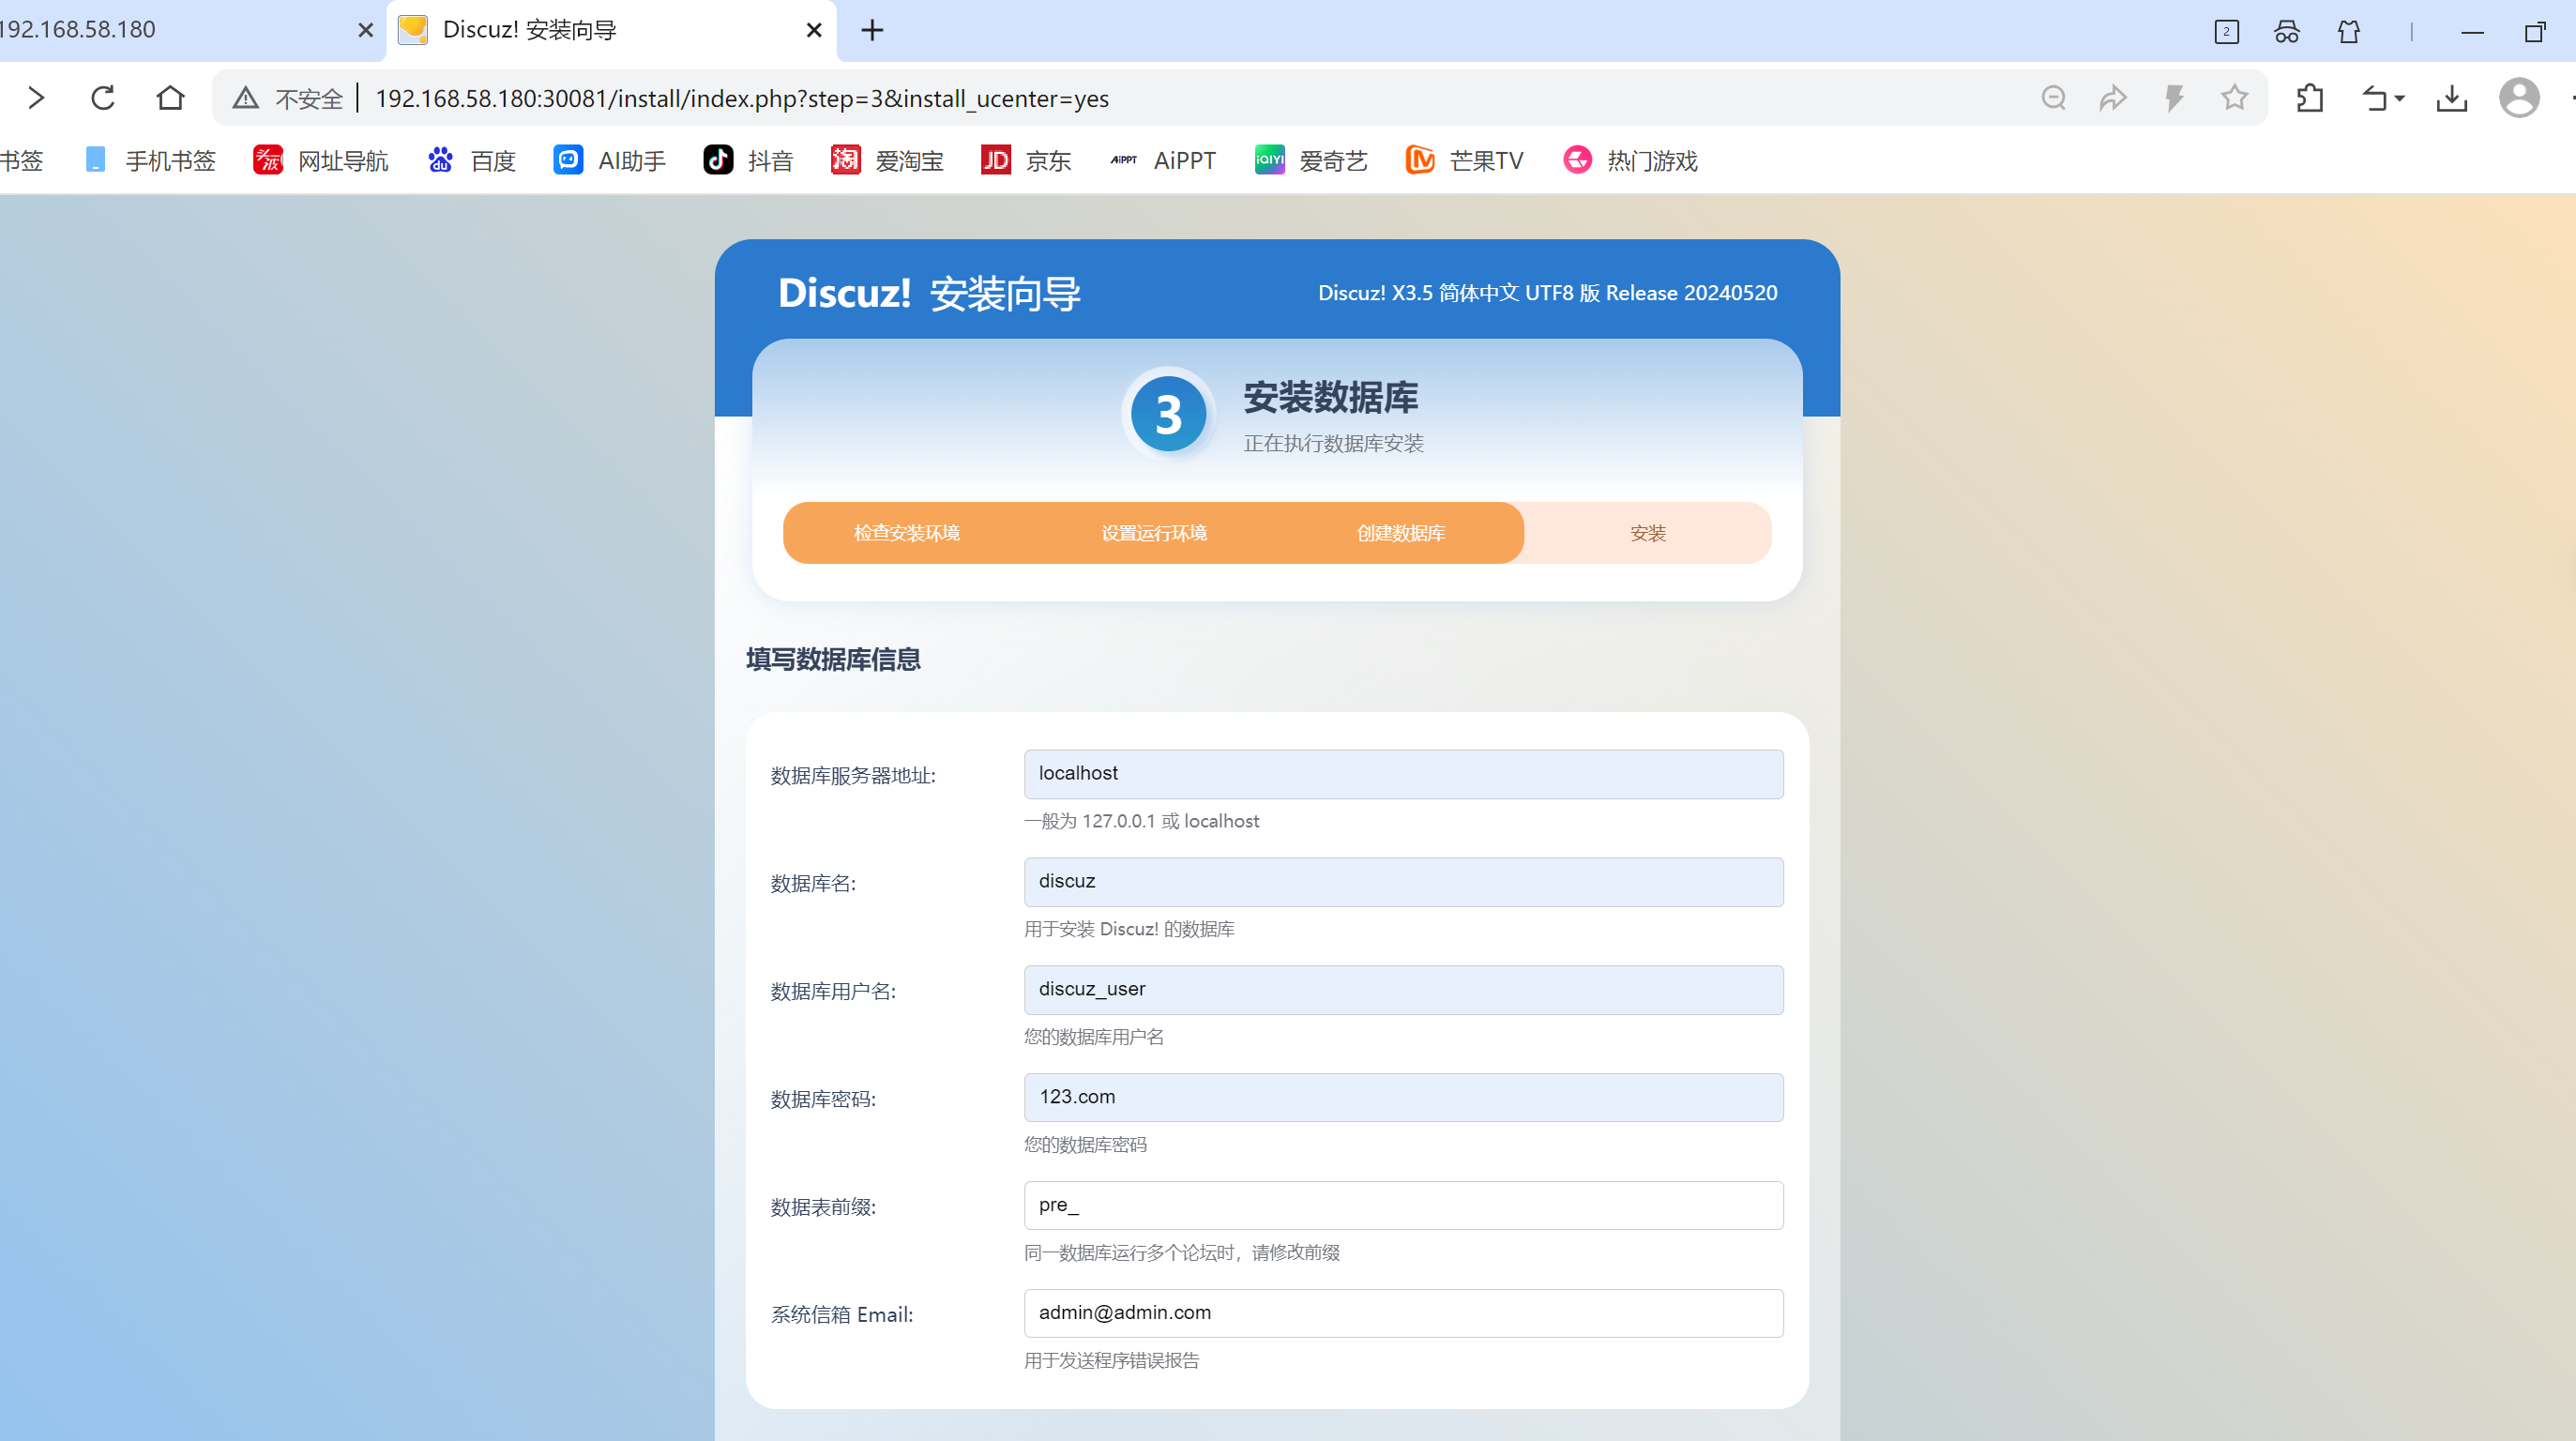The height and width of the screenshot is (1441, 2576).
Task: Open the downloads icon
Action: tap(2452, 98)
